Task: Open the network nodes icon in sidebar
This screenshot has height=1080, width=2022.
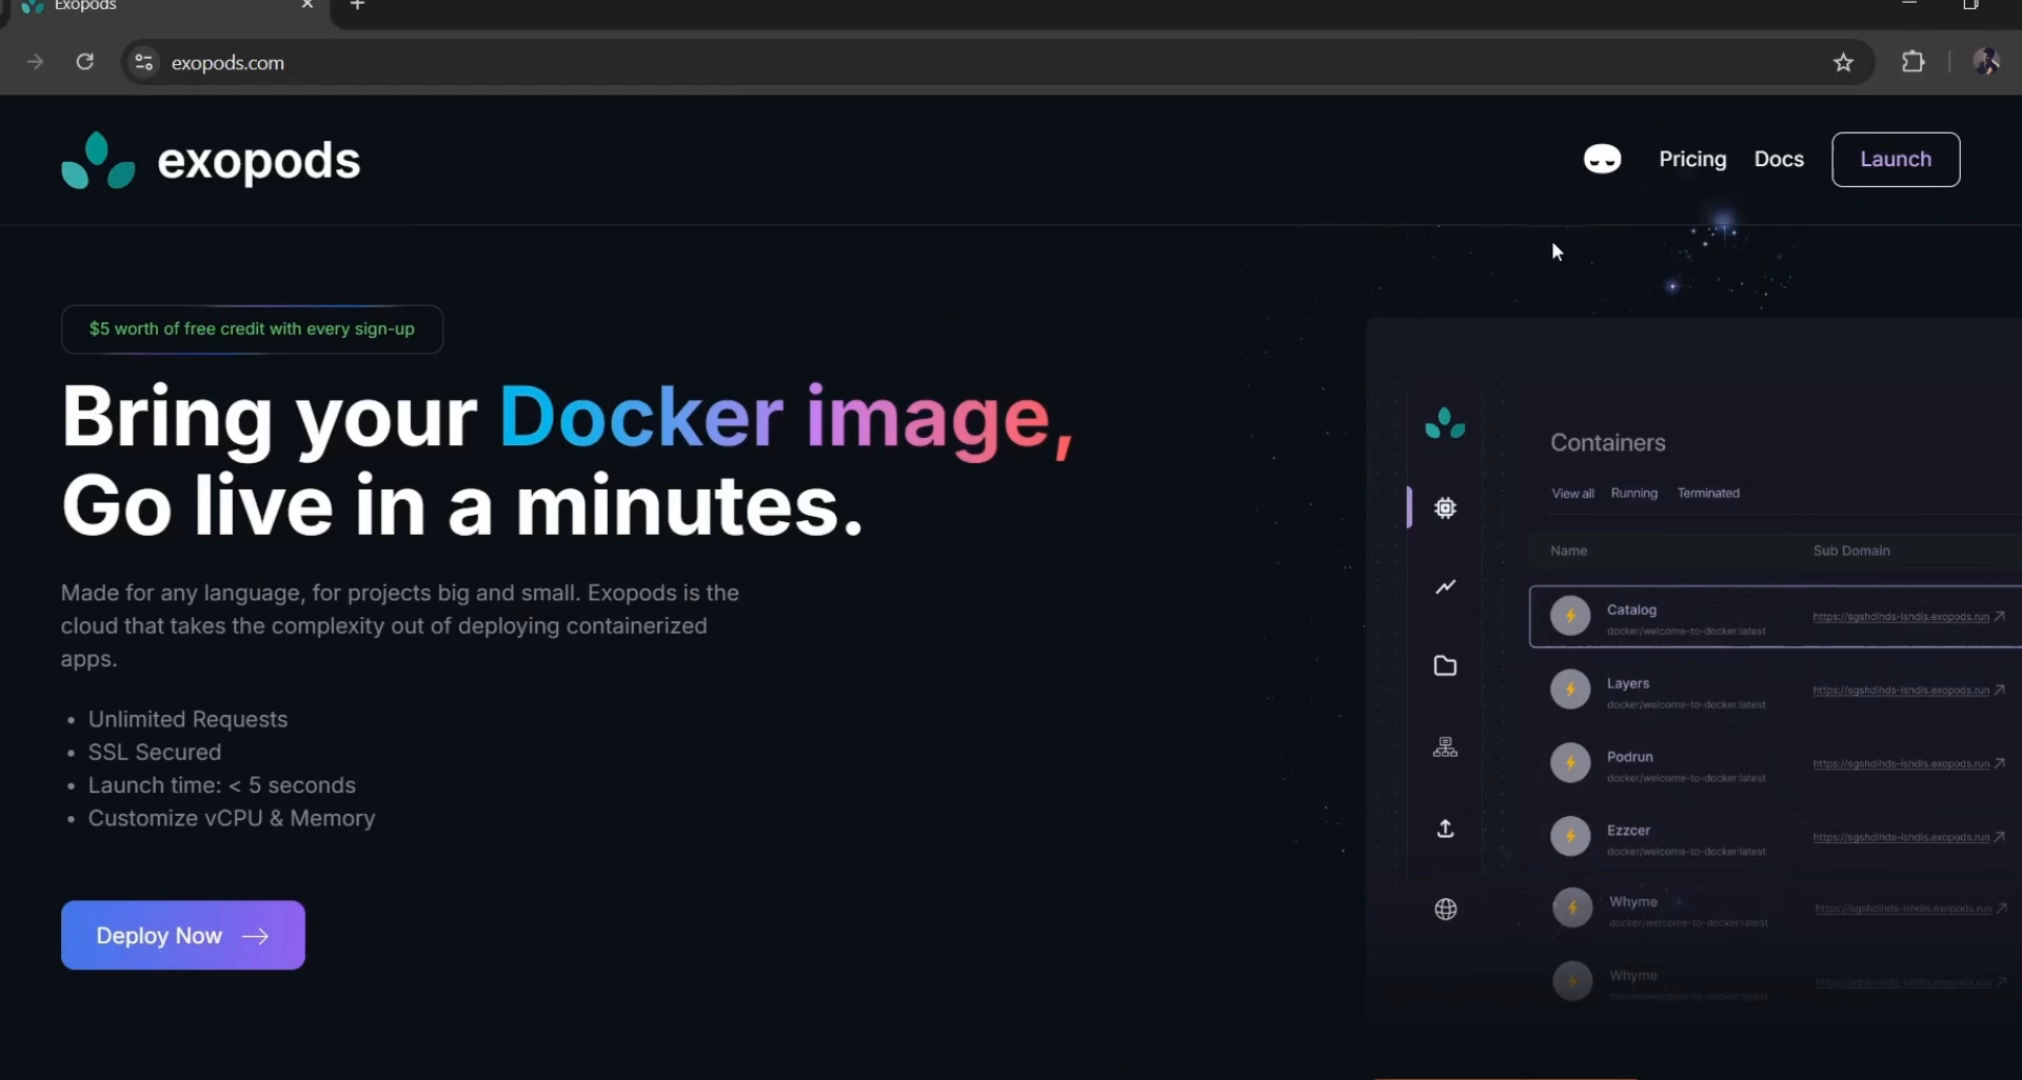Action: coord(1445,747)
